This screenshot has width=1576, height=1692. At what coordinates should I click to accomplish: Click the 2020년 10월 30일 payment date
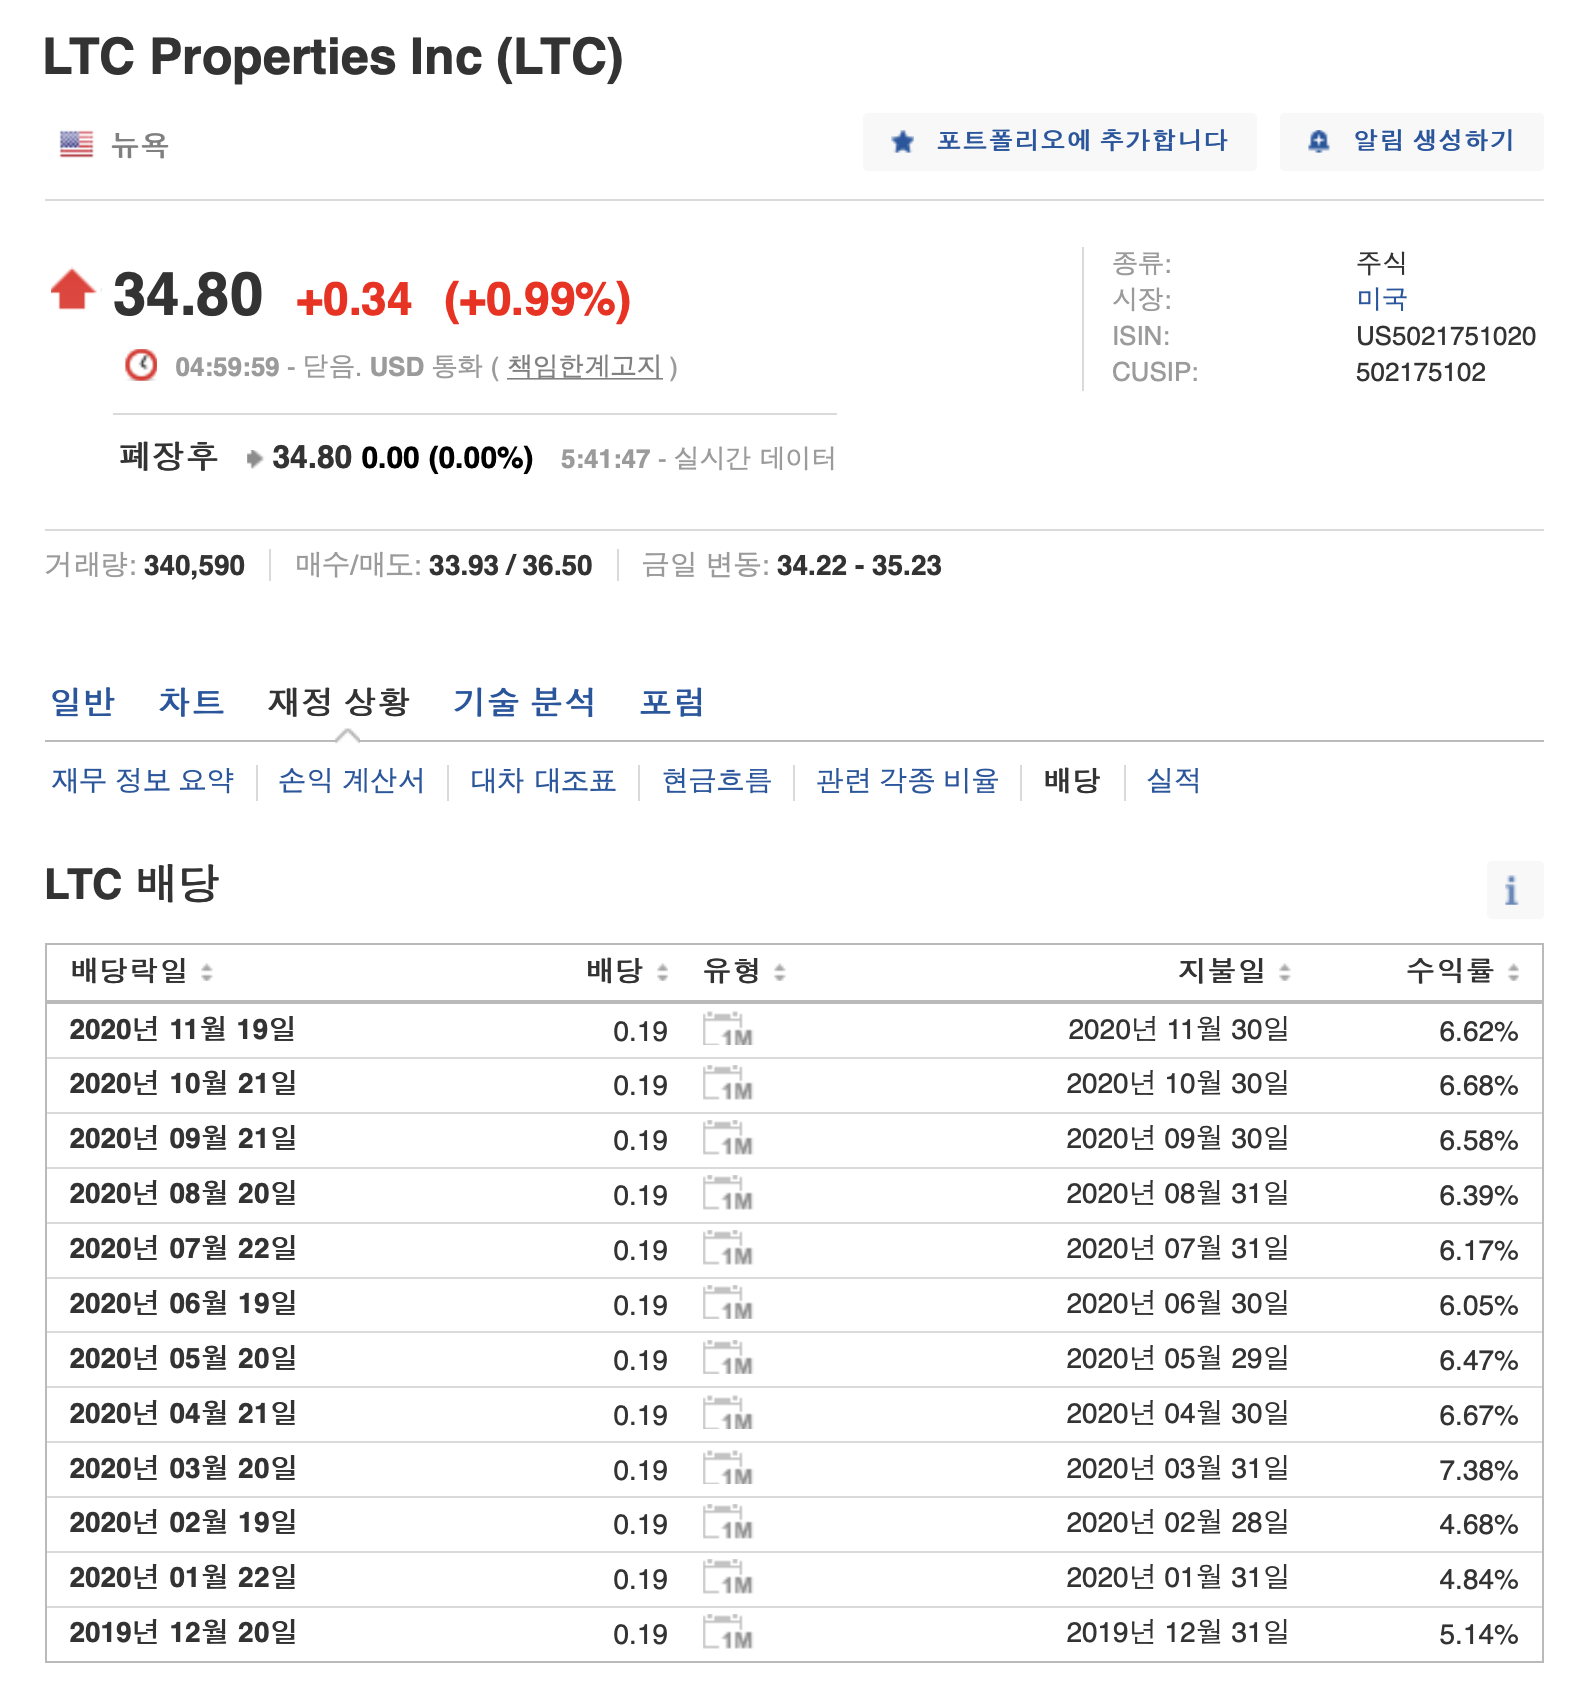coord(1178,1084)
